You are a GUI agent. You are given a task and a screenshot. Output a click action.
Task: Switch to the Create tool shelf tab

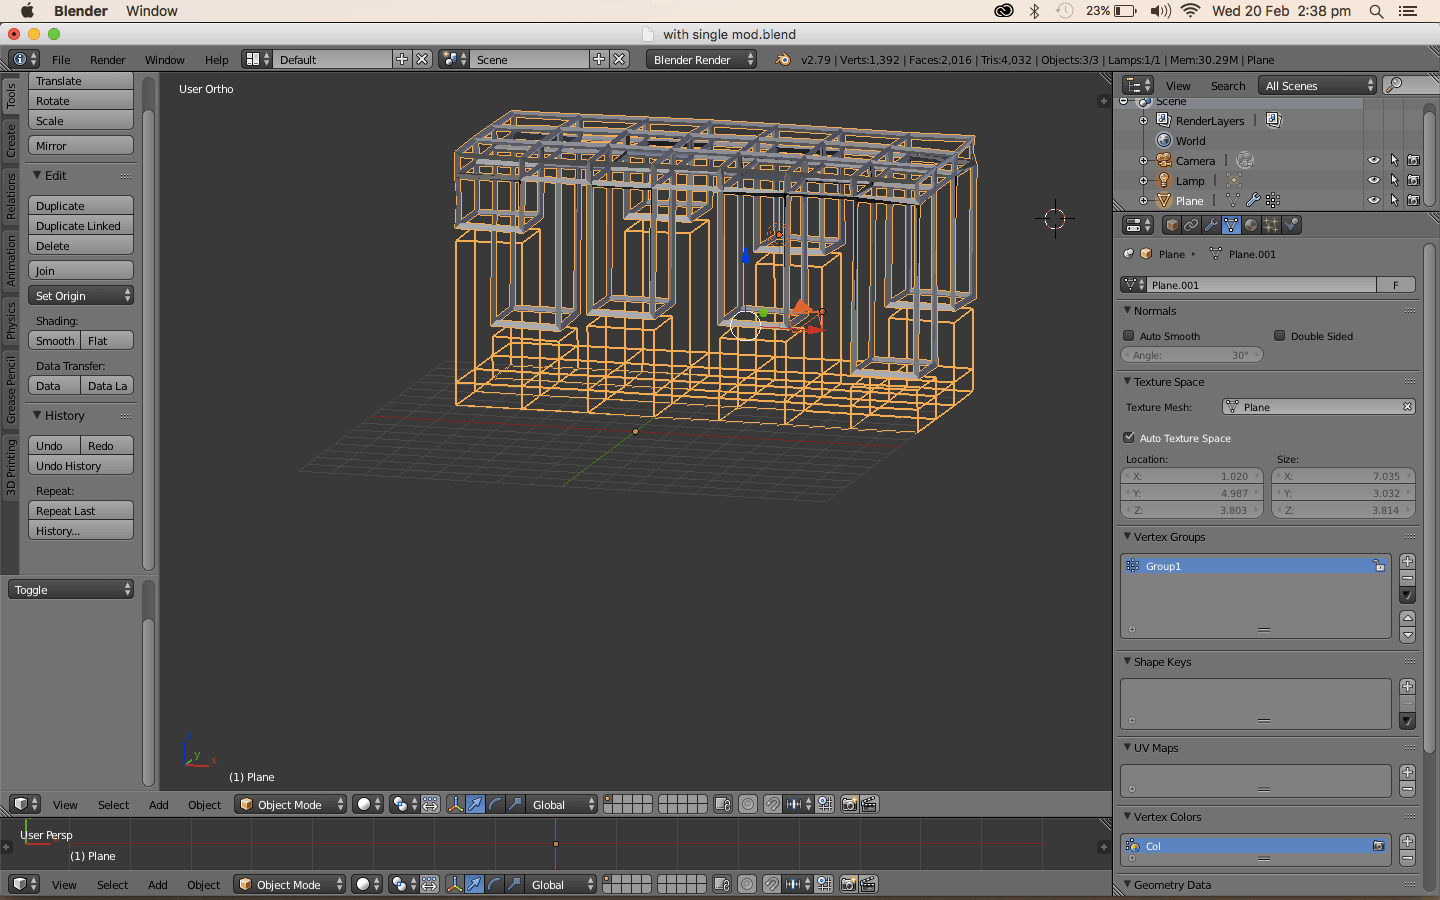pyautogui.click(x=11, y=140)
